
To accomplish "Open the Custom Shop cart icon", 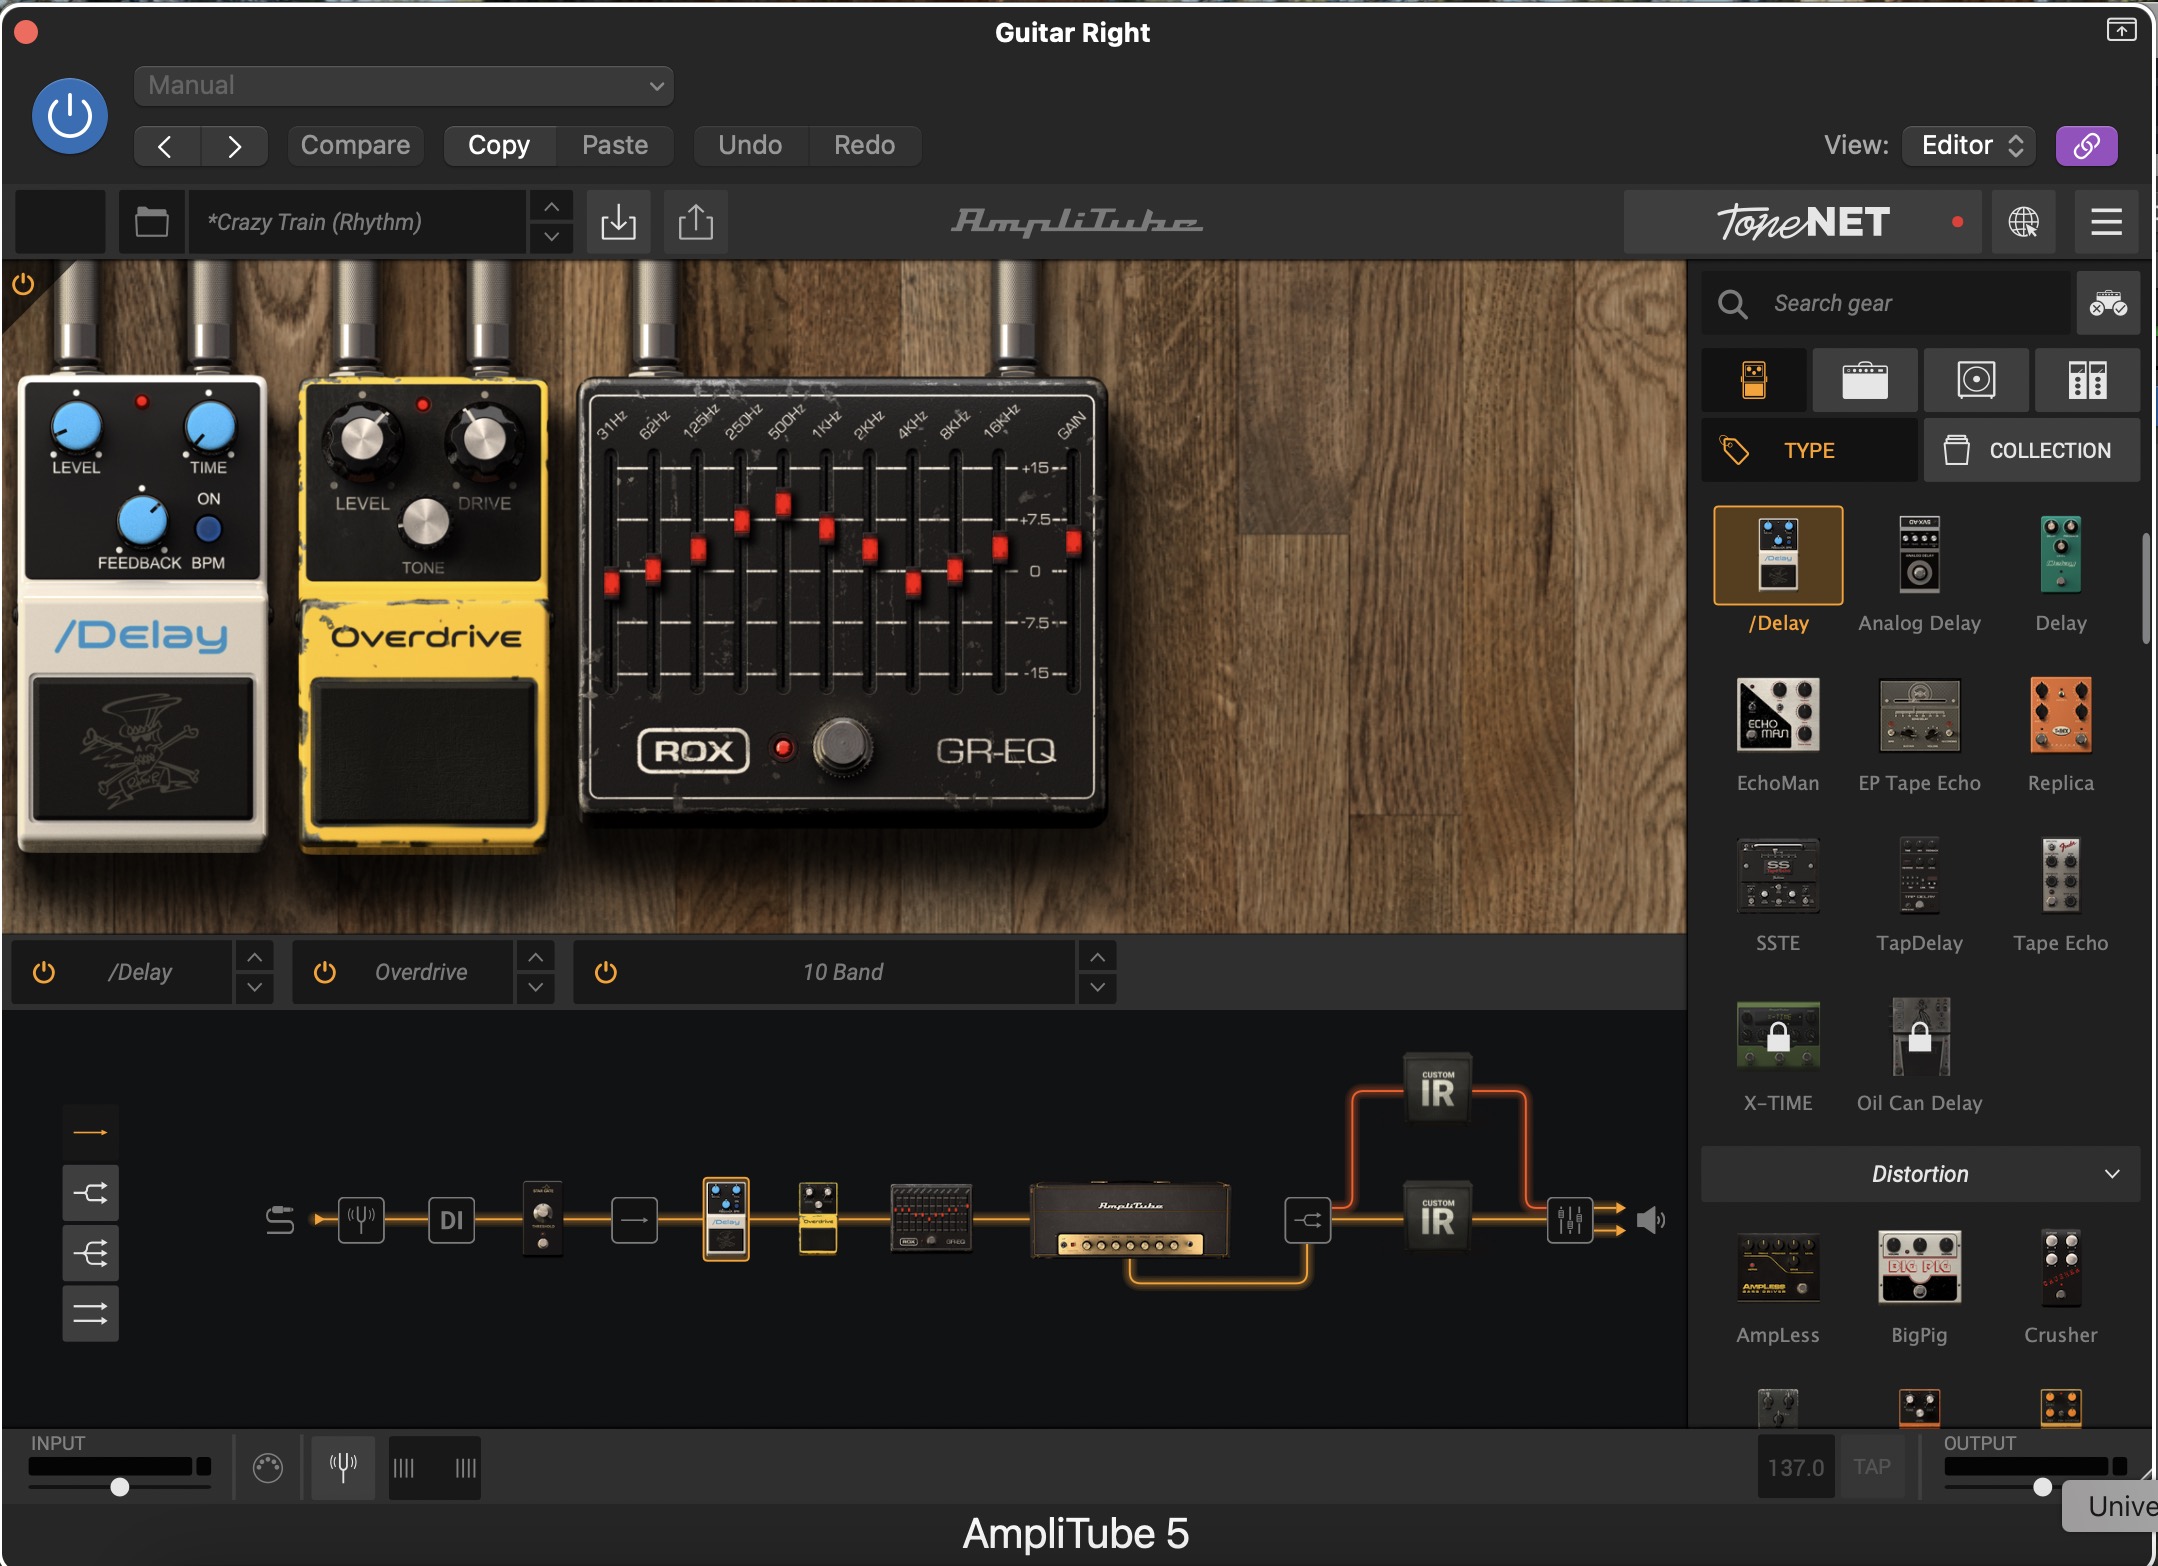I will tap(2108, 303).
